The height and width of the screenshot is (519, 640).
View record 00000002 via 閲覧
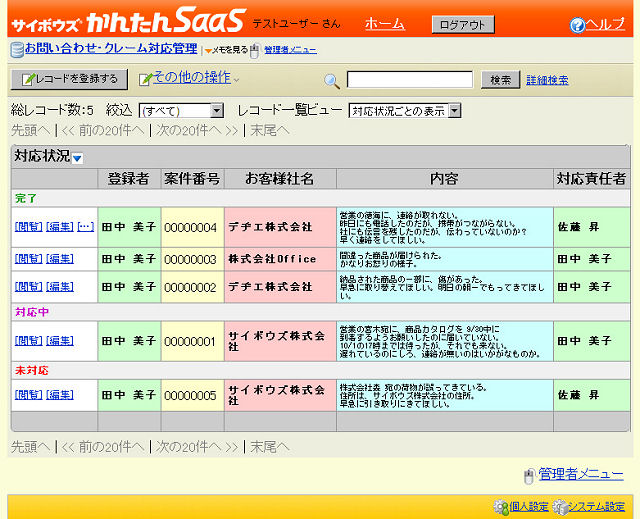point(29,287)
